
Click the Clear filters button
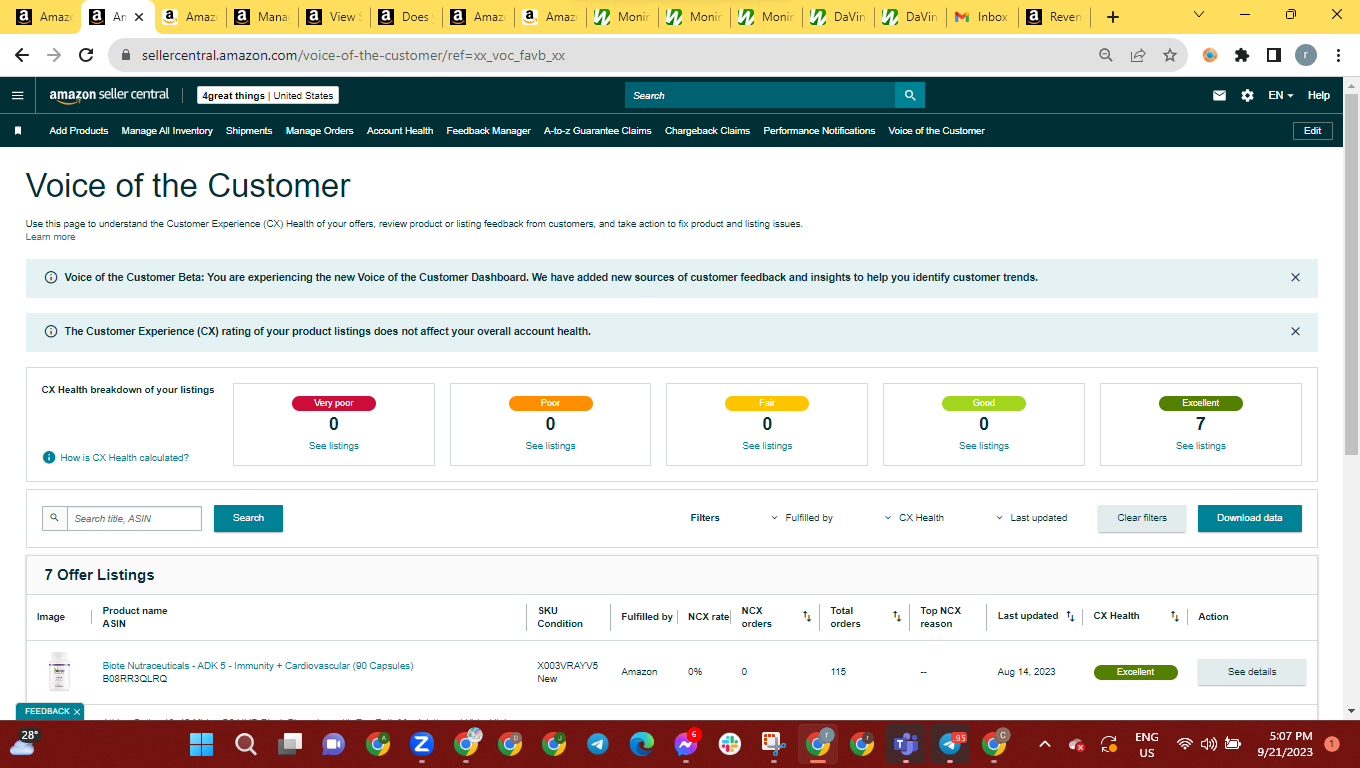pyautogui.click(x=1142, y=518)
